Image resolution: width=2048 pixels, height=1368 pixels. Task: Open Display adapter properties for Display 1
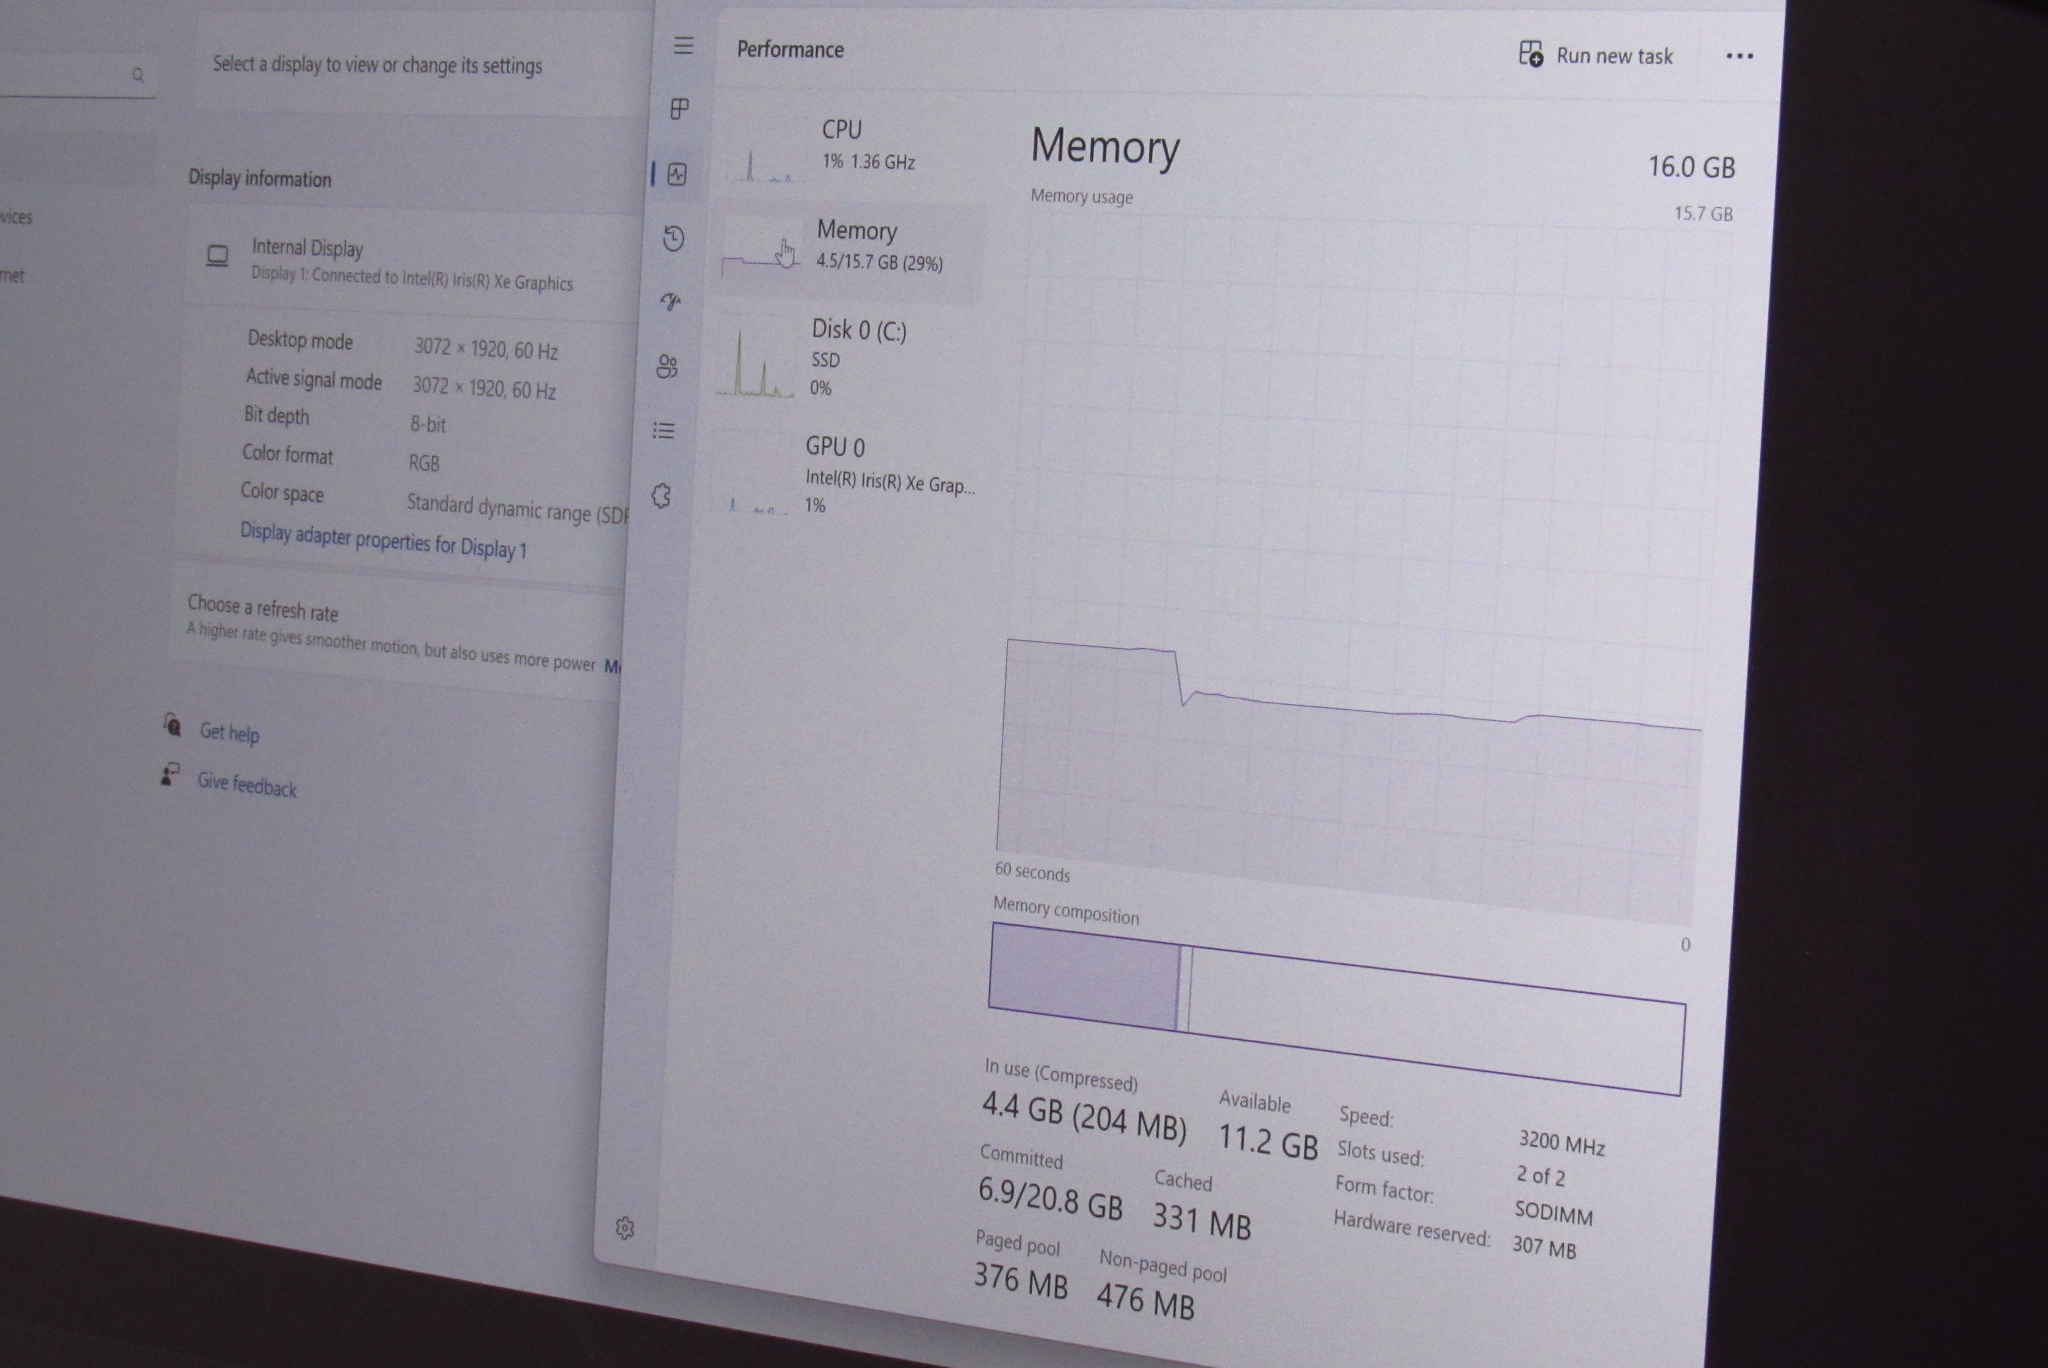coord(383,540)
